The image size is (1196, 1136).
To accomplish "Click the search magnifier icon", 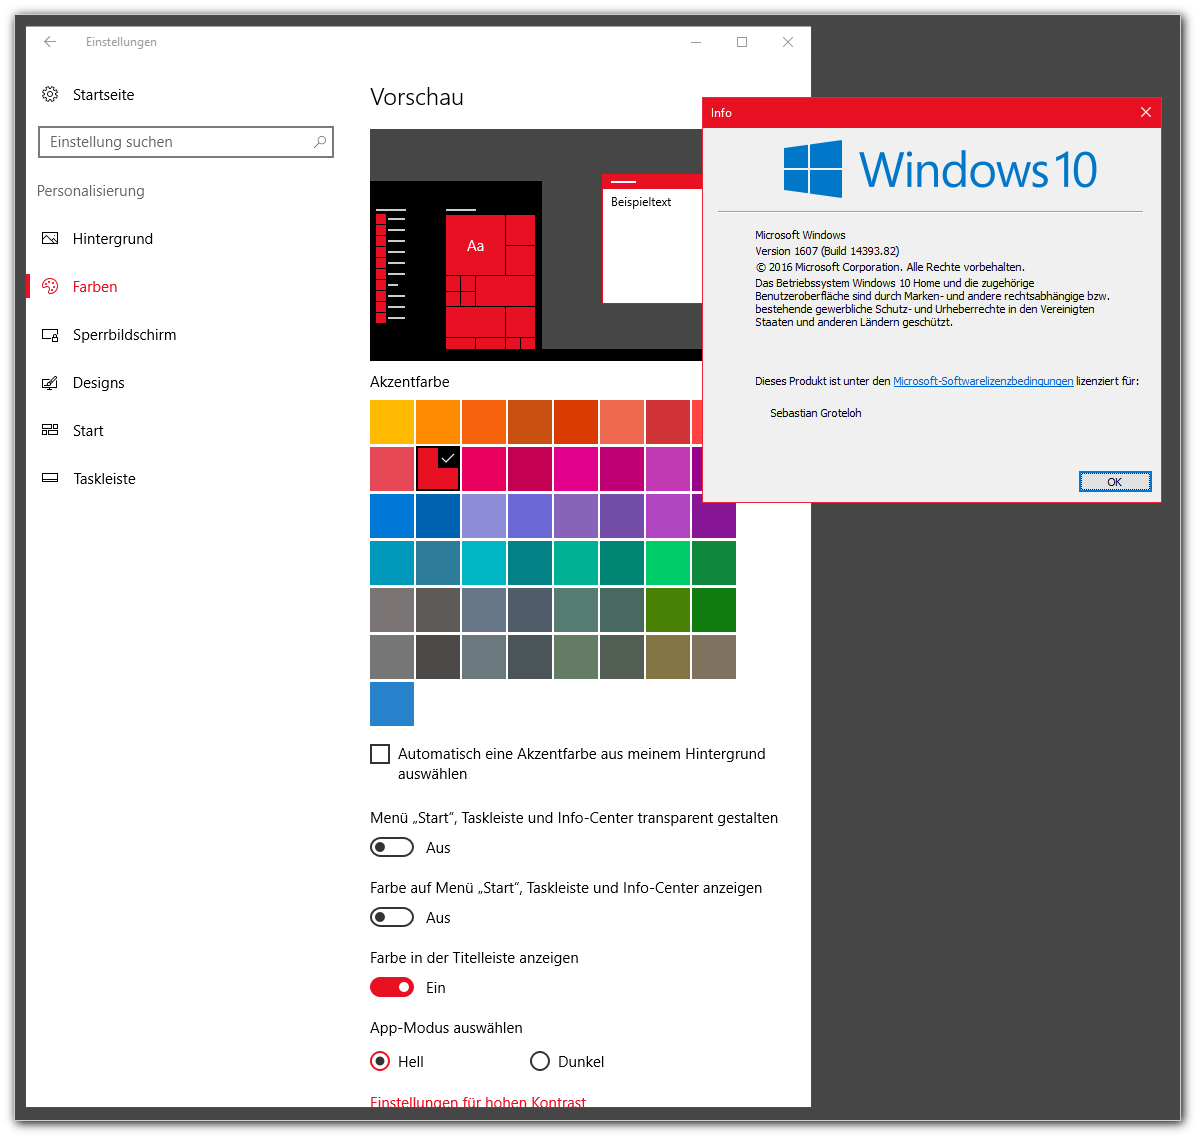I will tap(320, 142).
